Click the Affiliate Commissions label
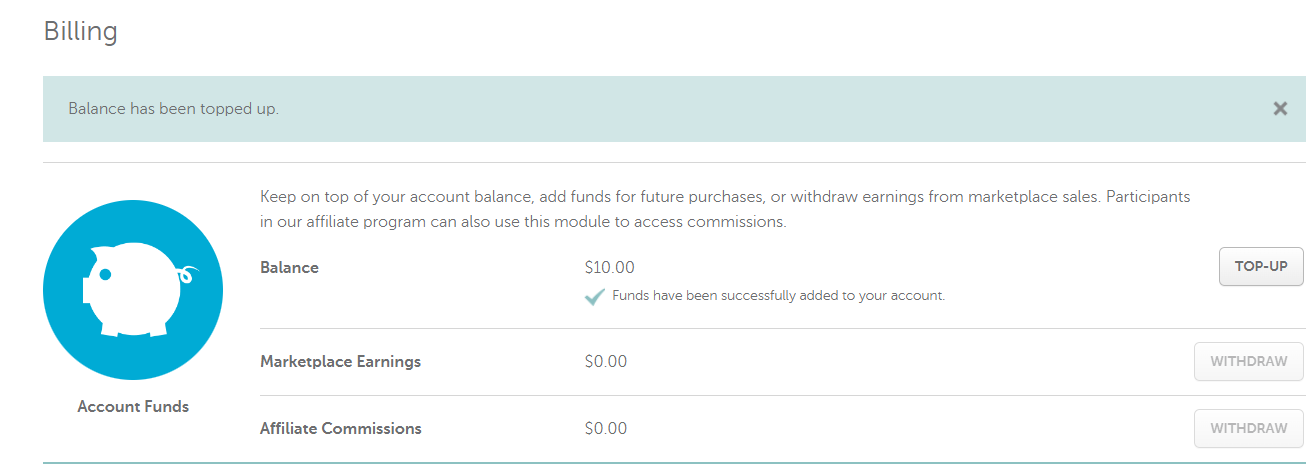The height and width of the screenshot is (470, 1310). (x=341, y=429)
